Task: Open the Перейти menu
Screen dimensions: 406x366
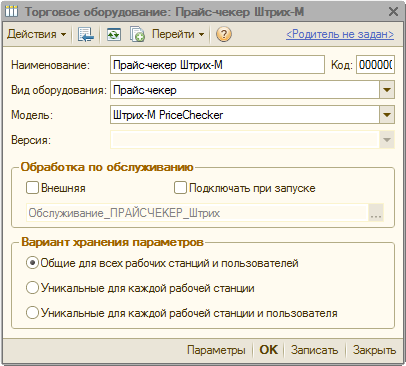Action: point(178,34)
